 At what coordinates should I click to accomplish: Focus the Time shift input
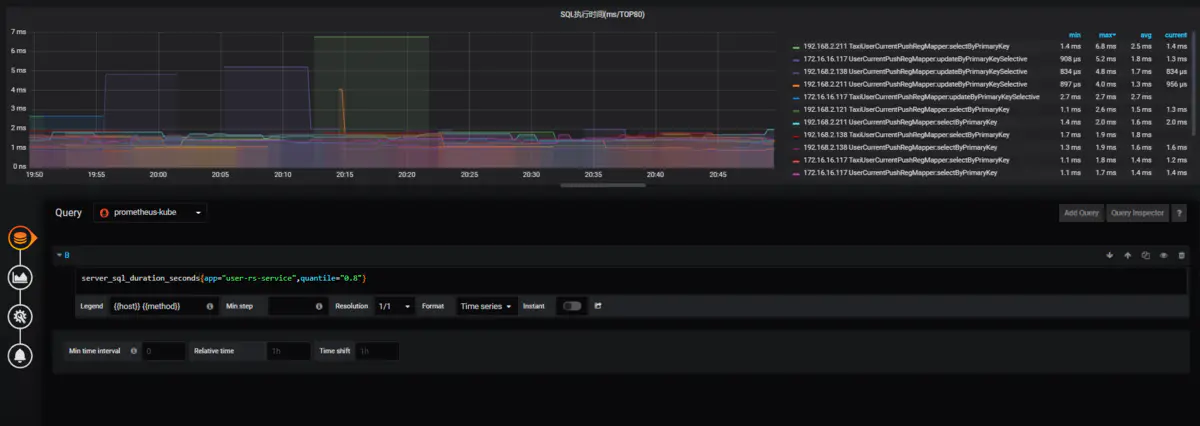click(x=378, y=351)
